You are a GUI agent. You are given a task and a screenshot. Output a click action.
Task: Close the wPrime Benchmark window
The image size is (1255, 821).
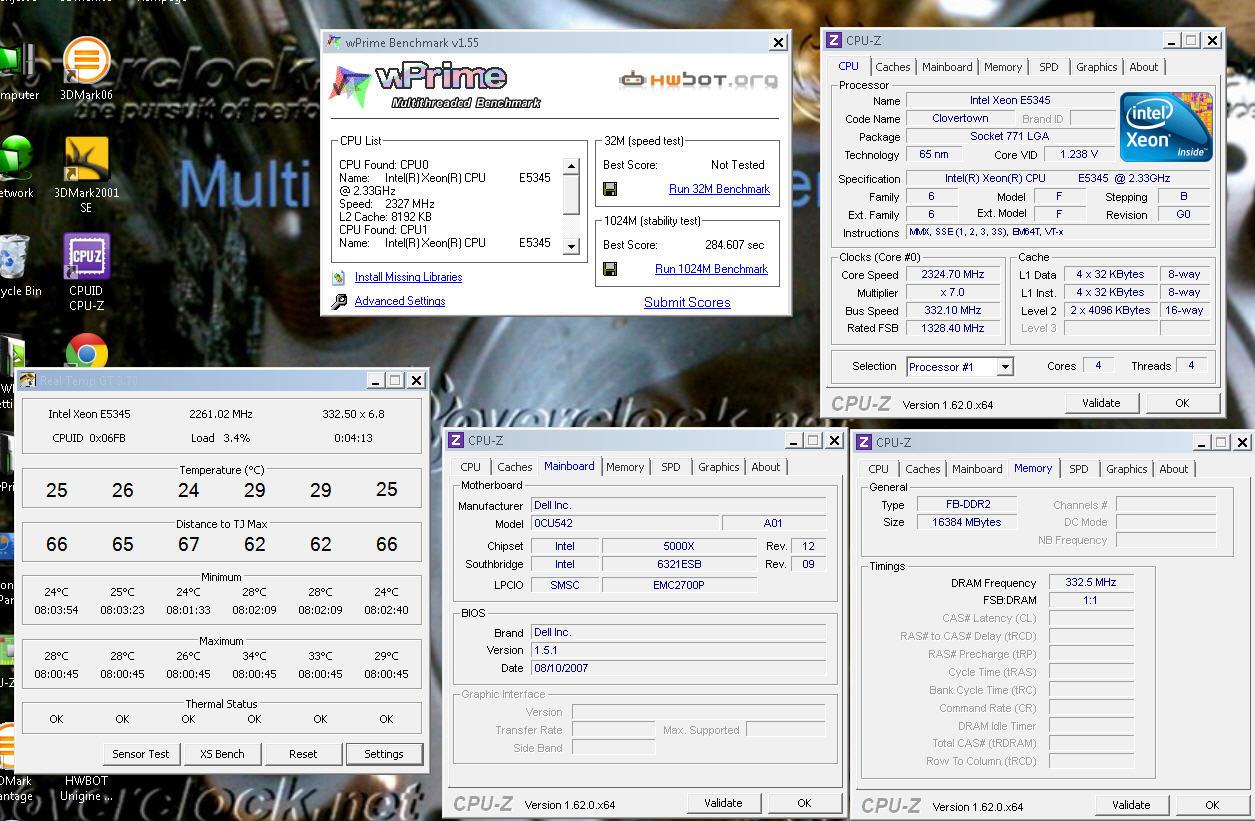click(778, 42)
